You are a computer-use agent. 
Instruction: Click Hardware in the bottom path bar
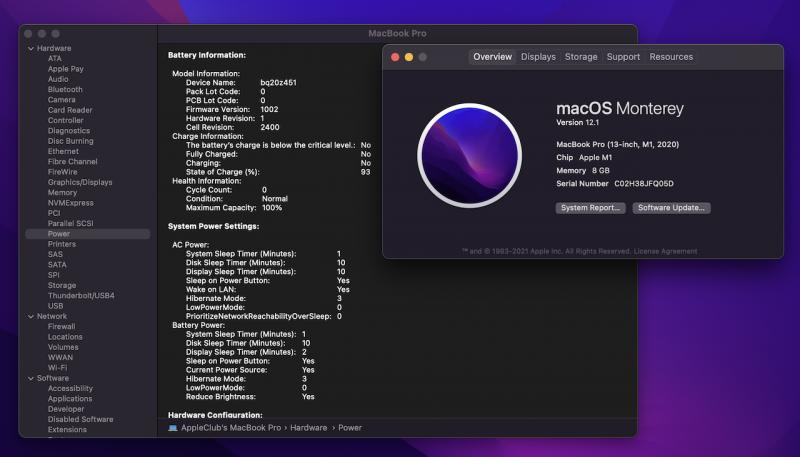tap(309, 428)
